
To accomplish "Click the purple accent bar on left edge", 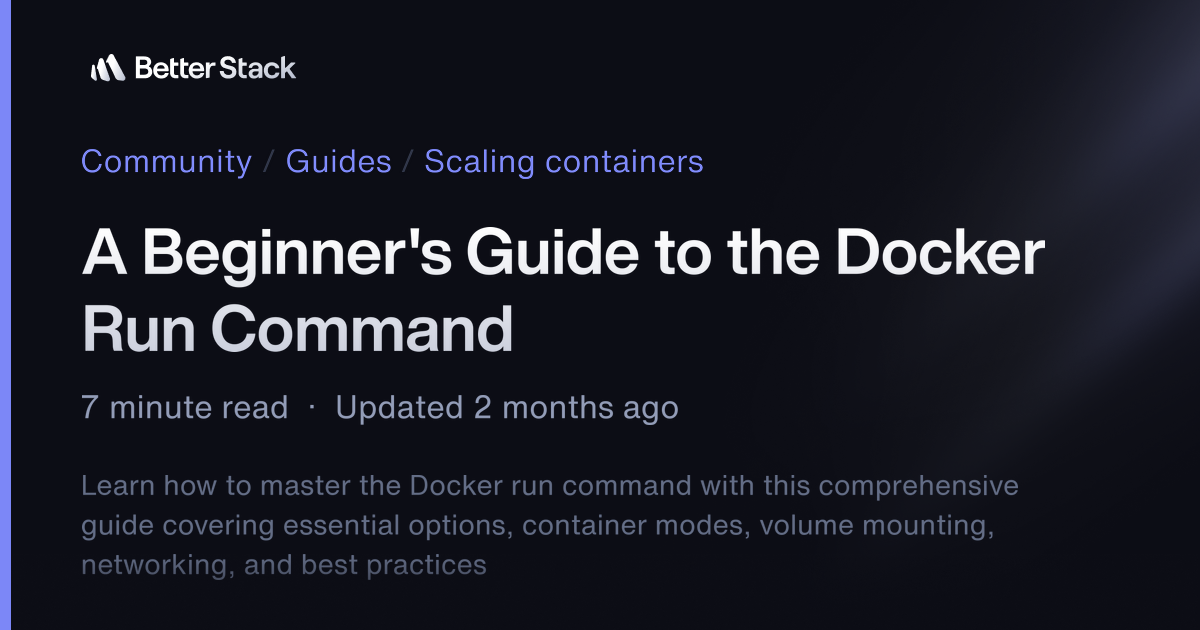I will pyautogui.click(x=4, y=315).
